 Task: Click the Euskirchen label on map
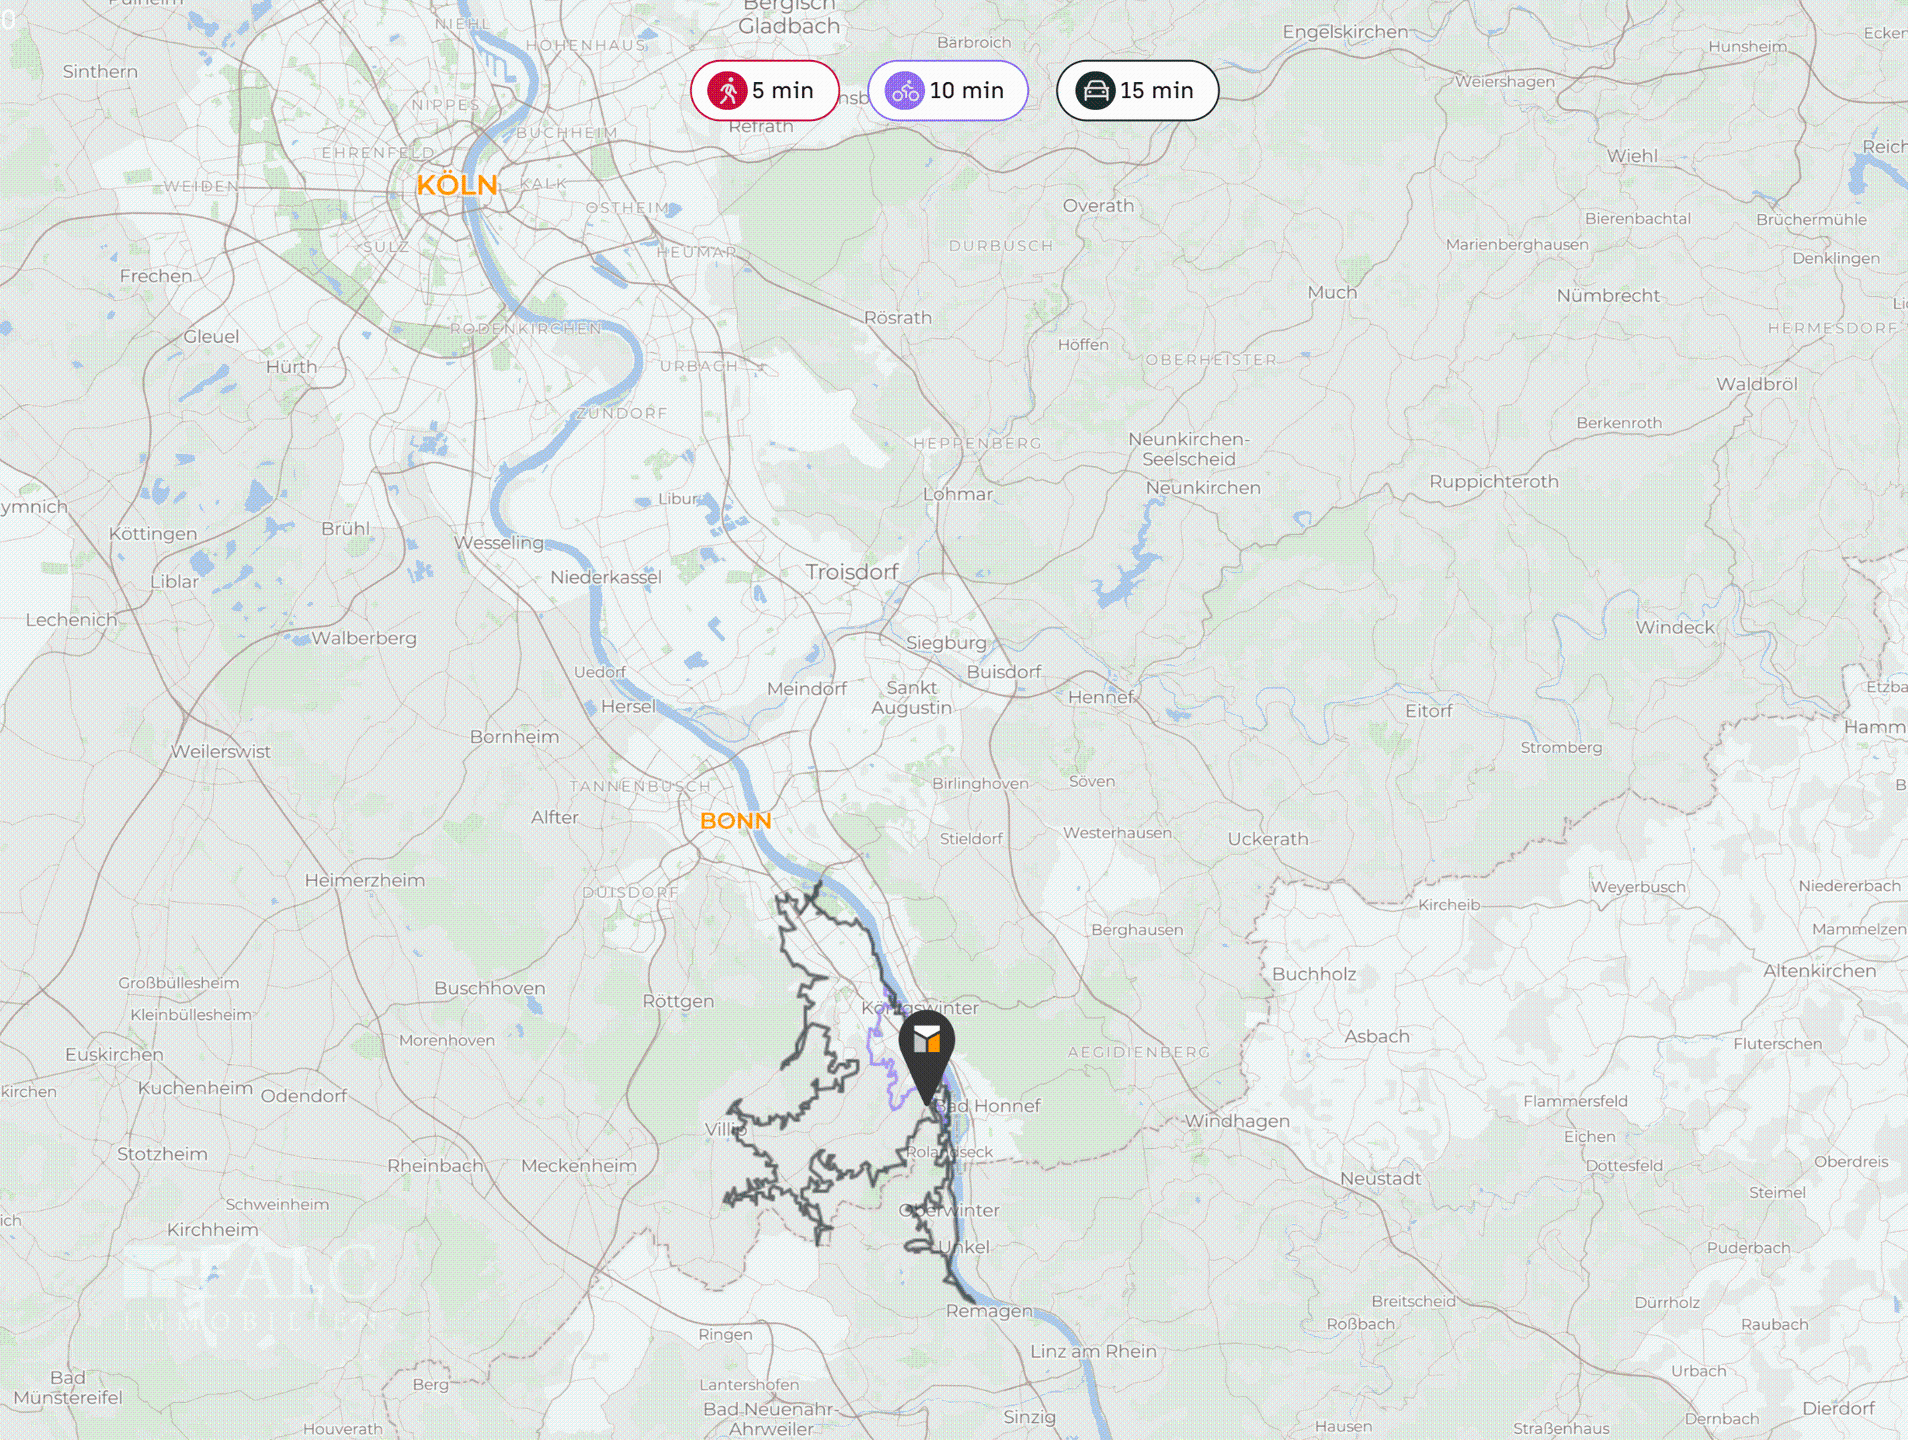tap(114, 1055)
